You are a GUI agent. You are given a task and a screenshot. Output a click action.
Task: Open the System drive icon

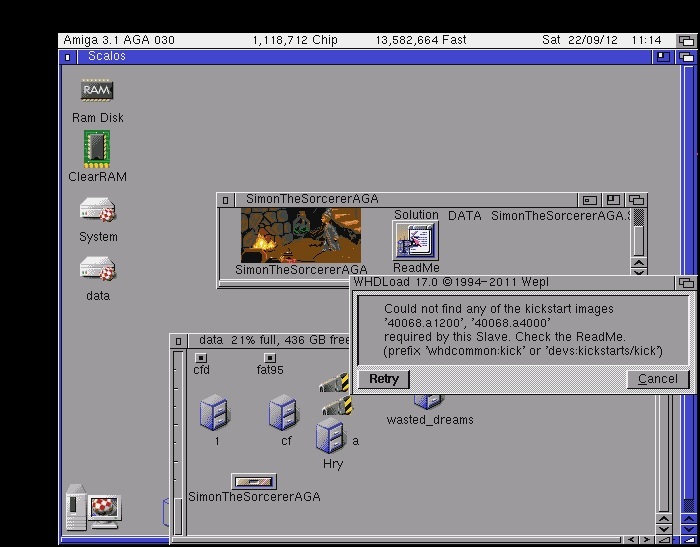click(x=97, y=211)
